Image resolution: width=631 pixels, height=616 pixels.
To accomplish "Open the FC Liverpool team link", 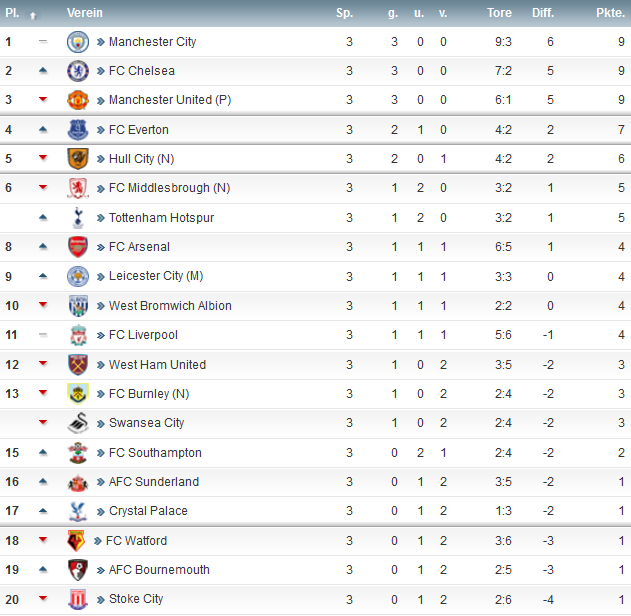I will point(143,335).
